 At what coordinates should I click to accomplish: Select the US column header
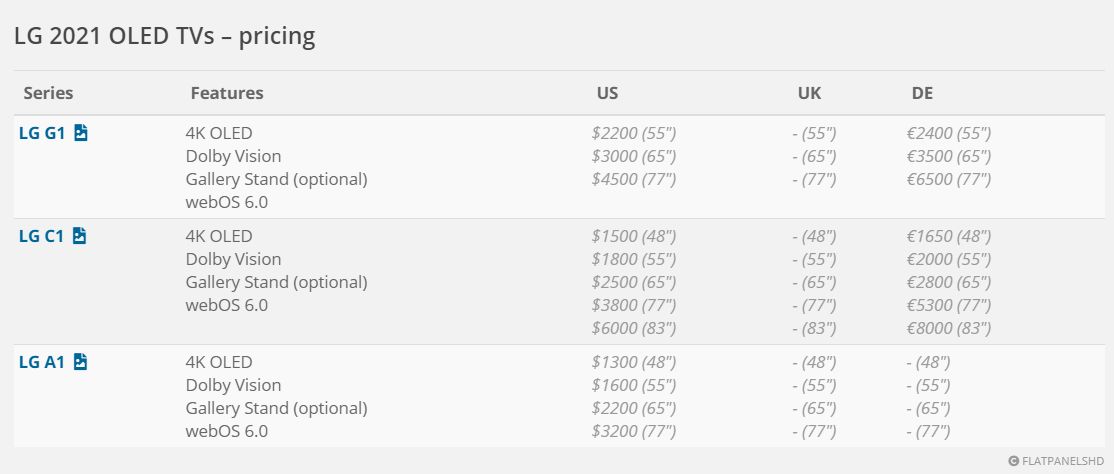[x=607, y=93]
